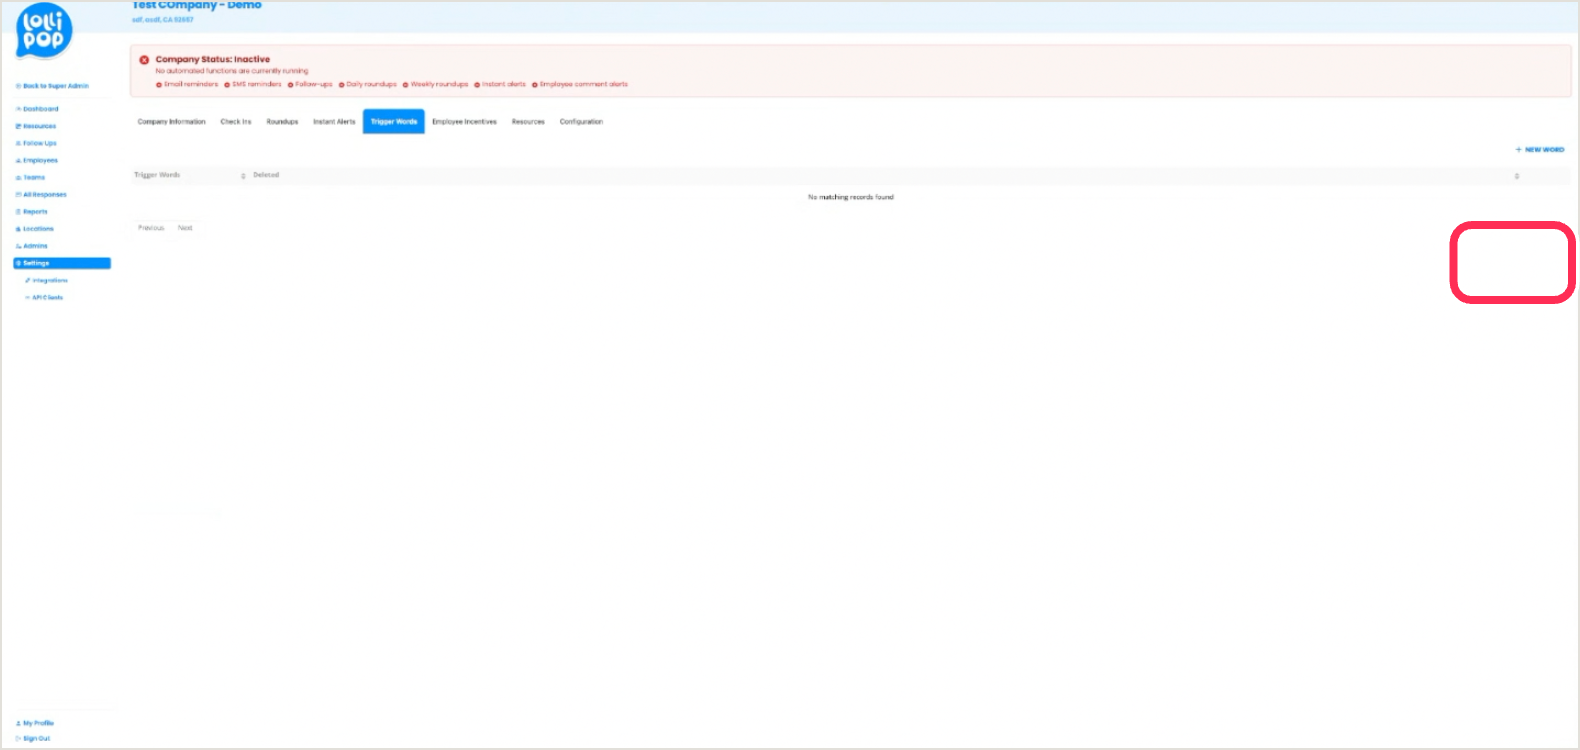
Task: Select the highlighted Settings sidebar item
Action: click(x=62, y=263)
